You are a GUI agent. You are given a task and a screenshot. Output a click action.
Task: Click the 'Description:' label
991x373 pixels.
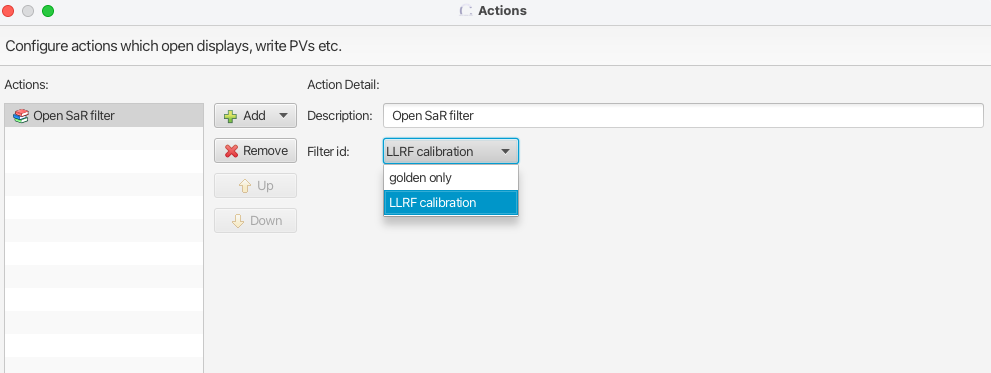point(340,116)
